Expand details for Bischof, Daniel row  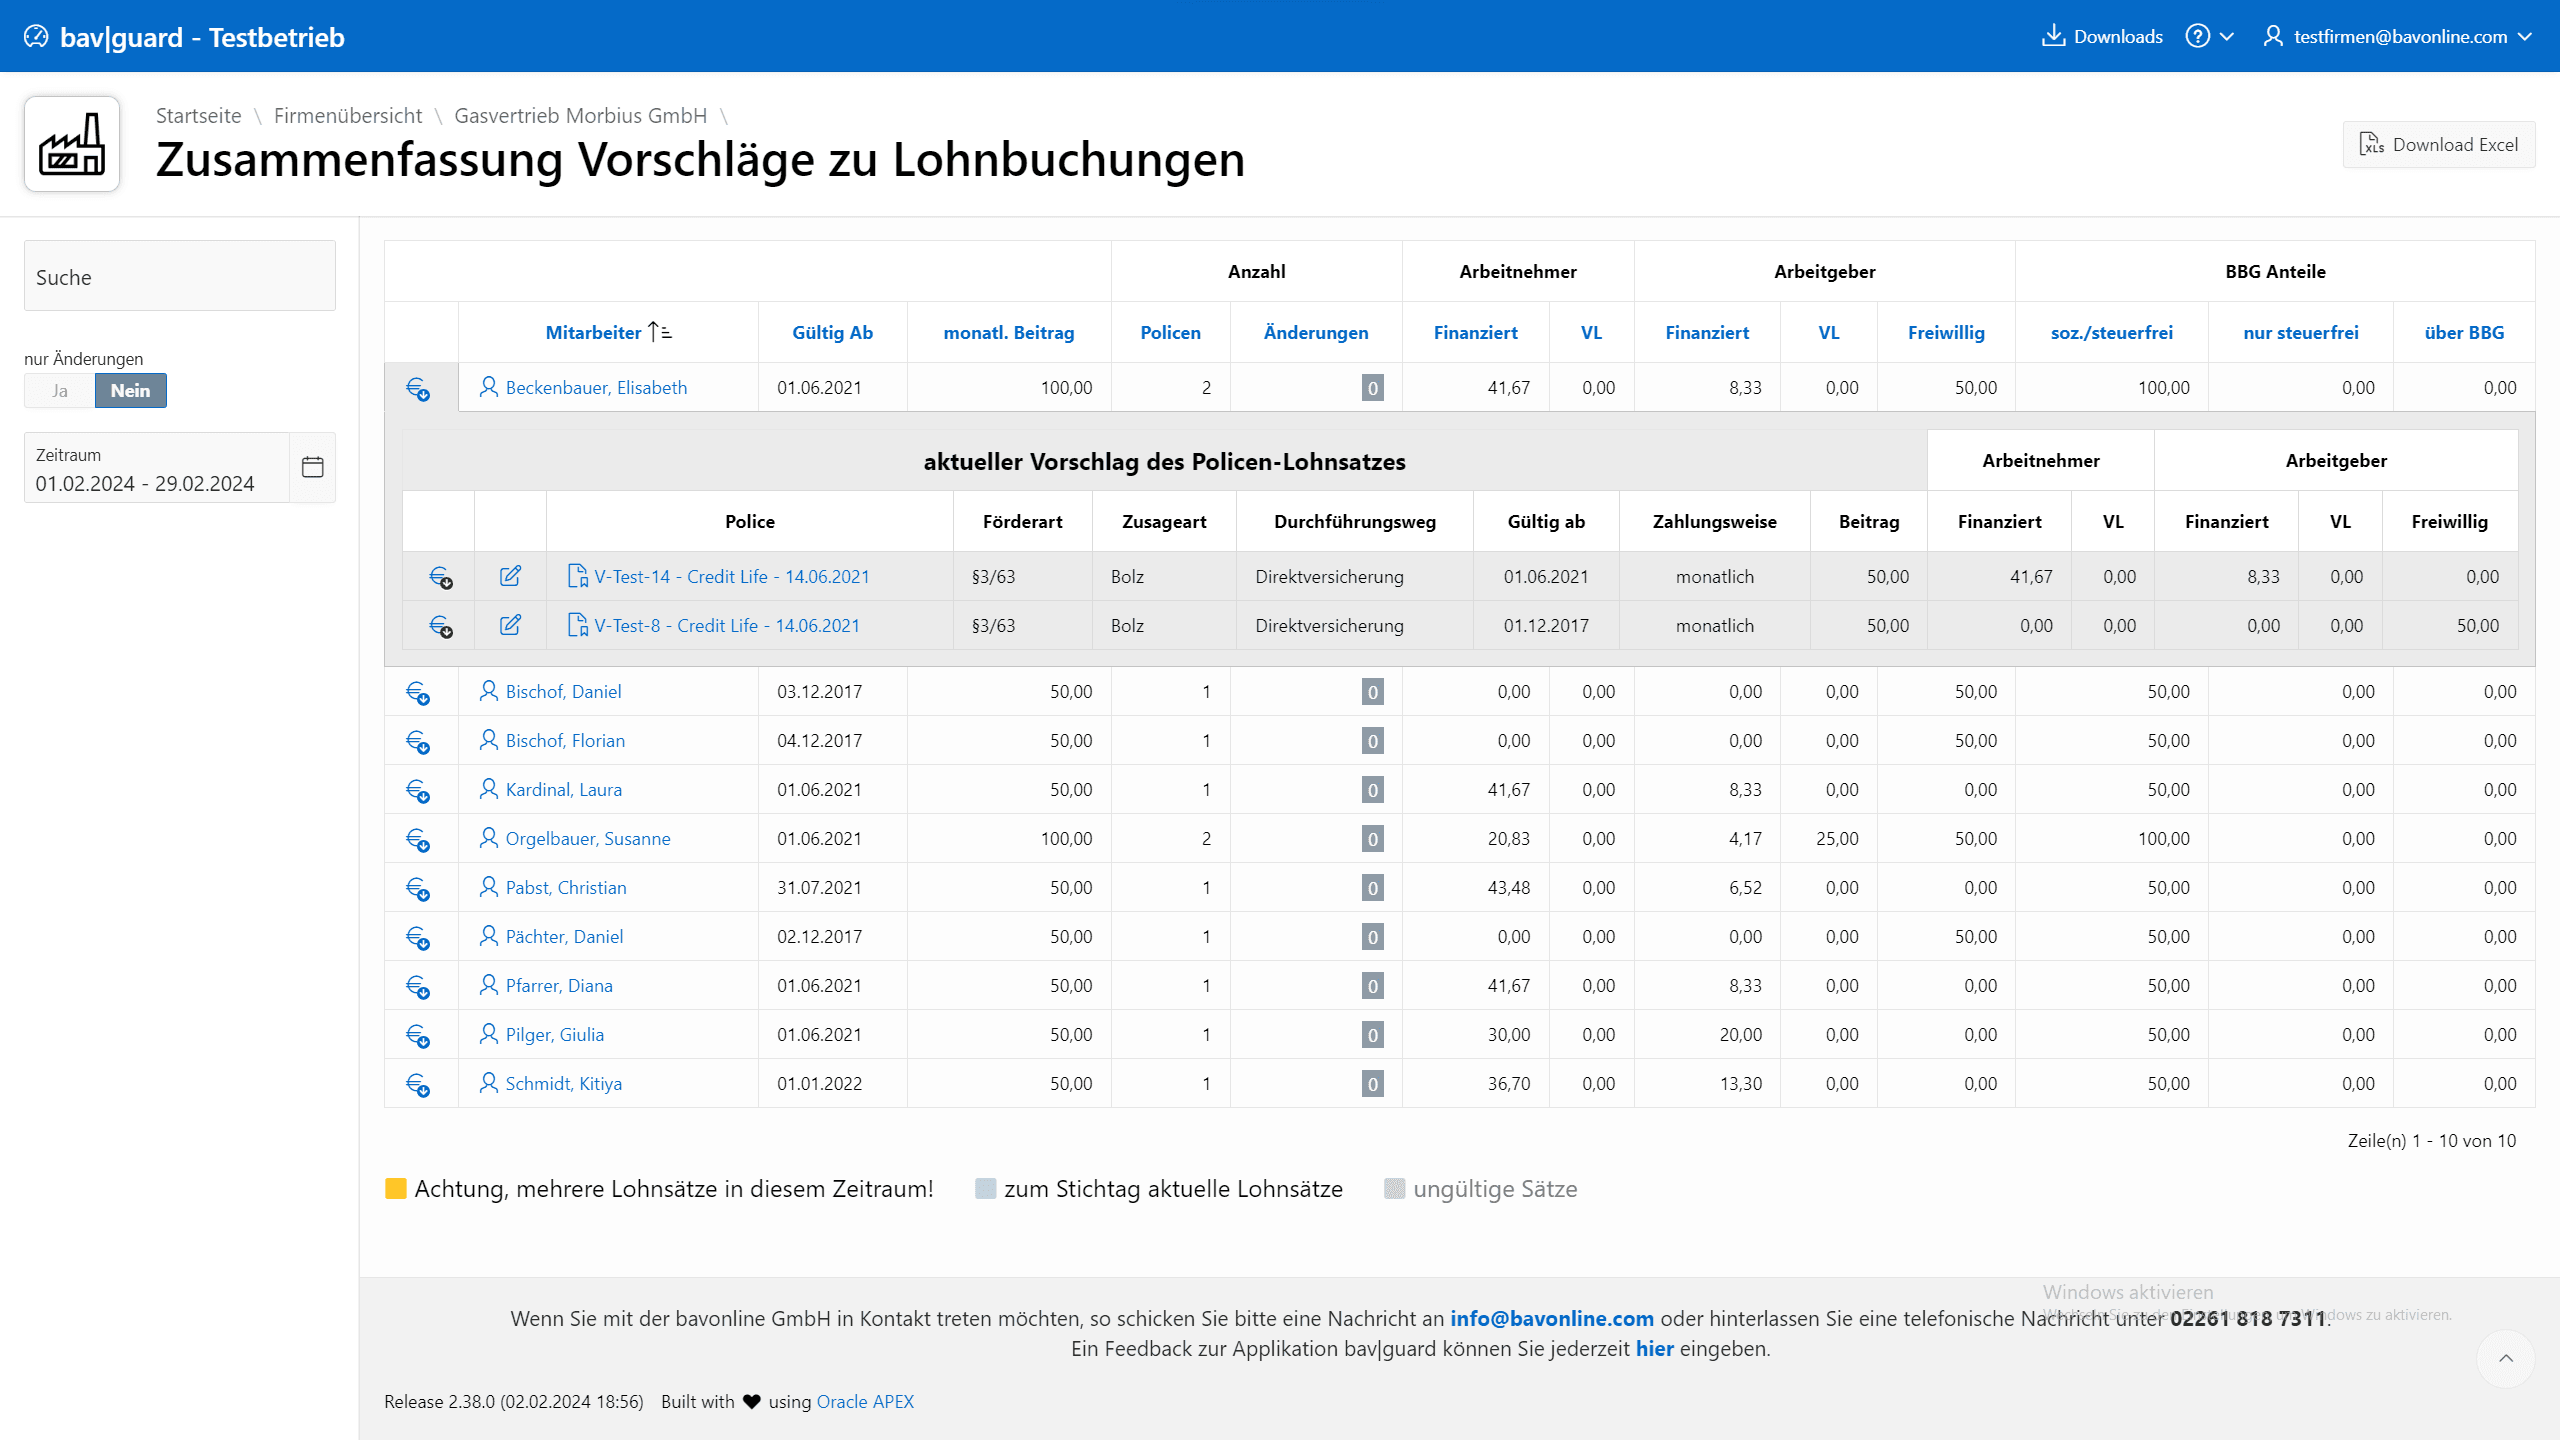click(418, 692)
